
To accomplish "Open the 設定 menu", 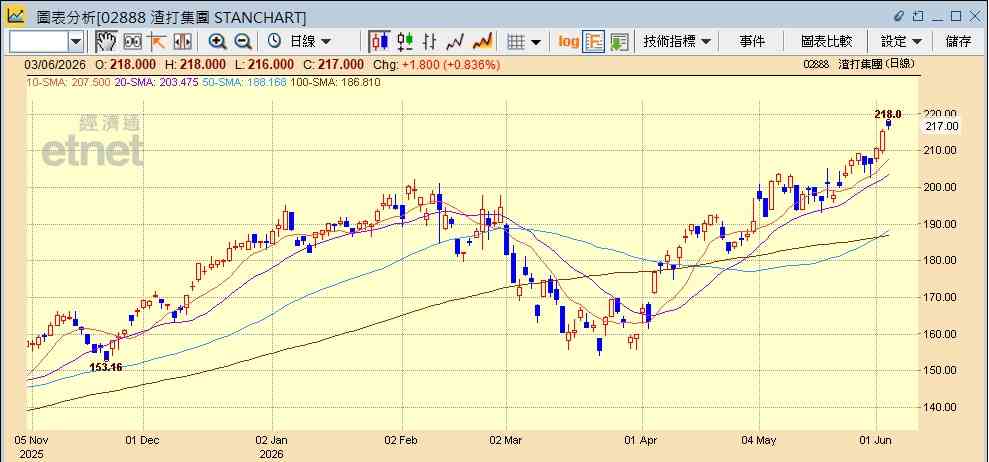I will (902, 42).
